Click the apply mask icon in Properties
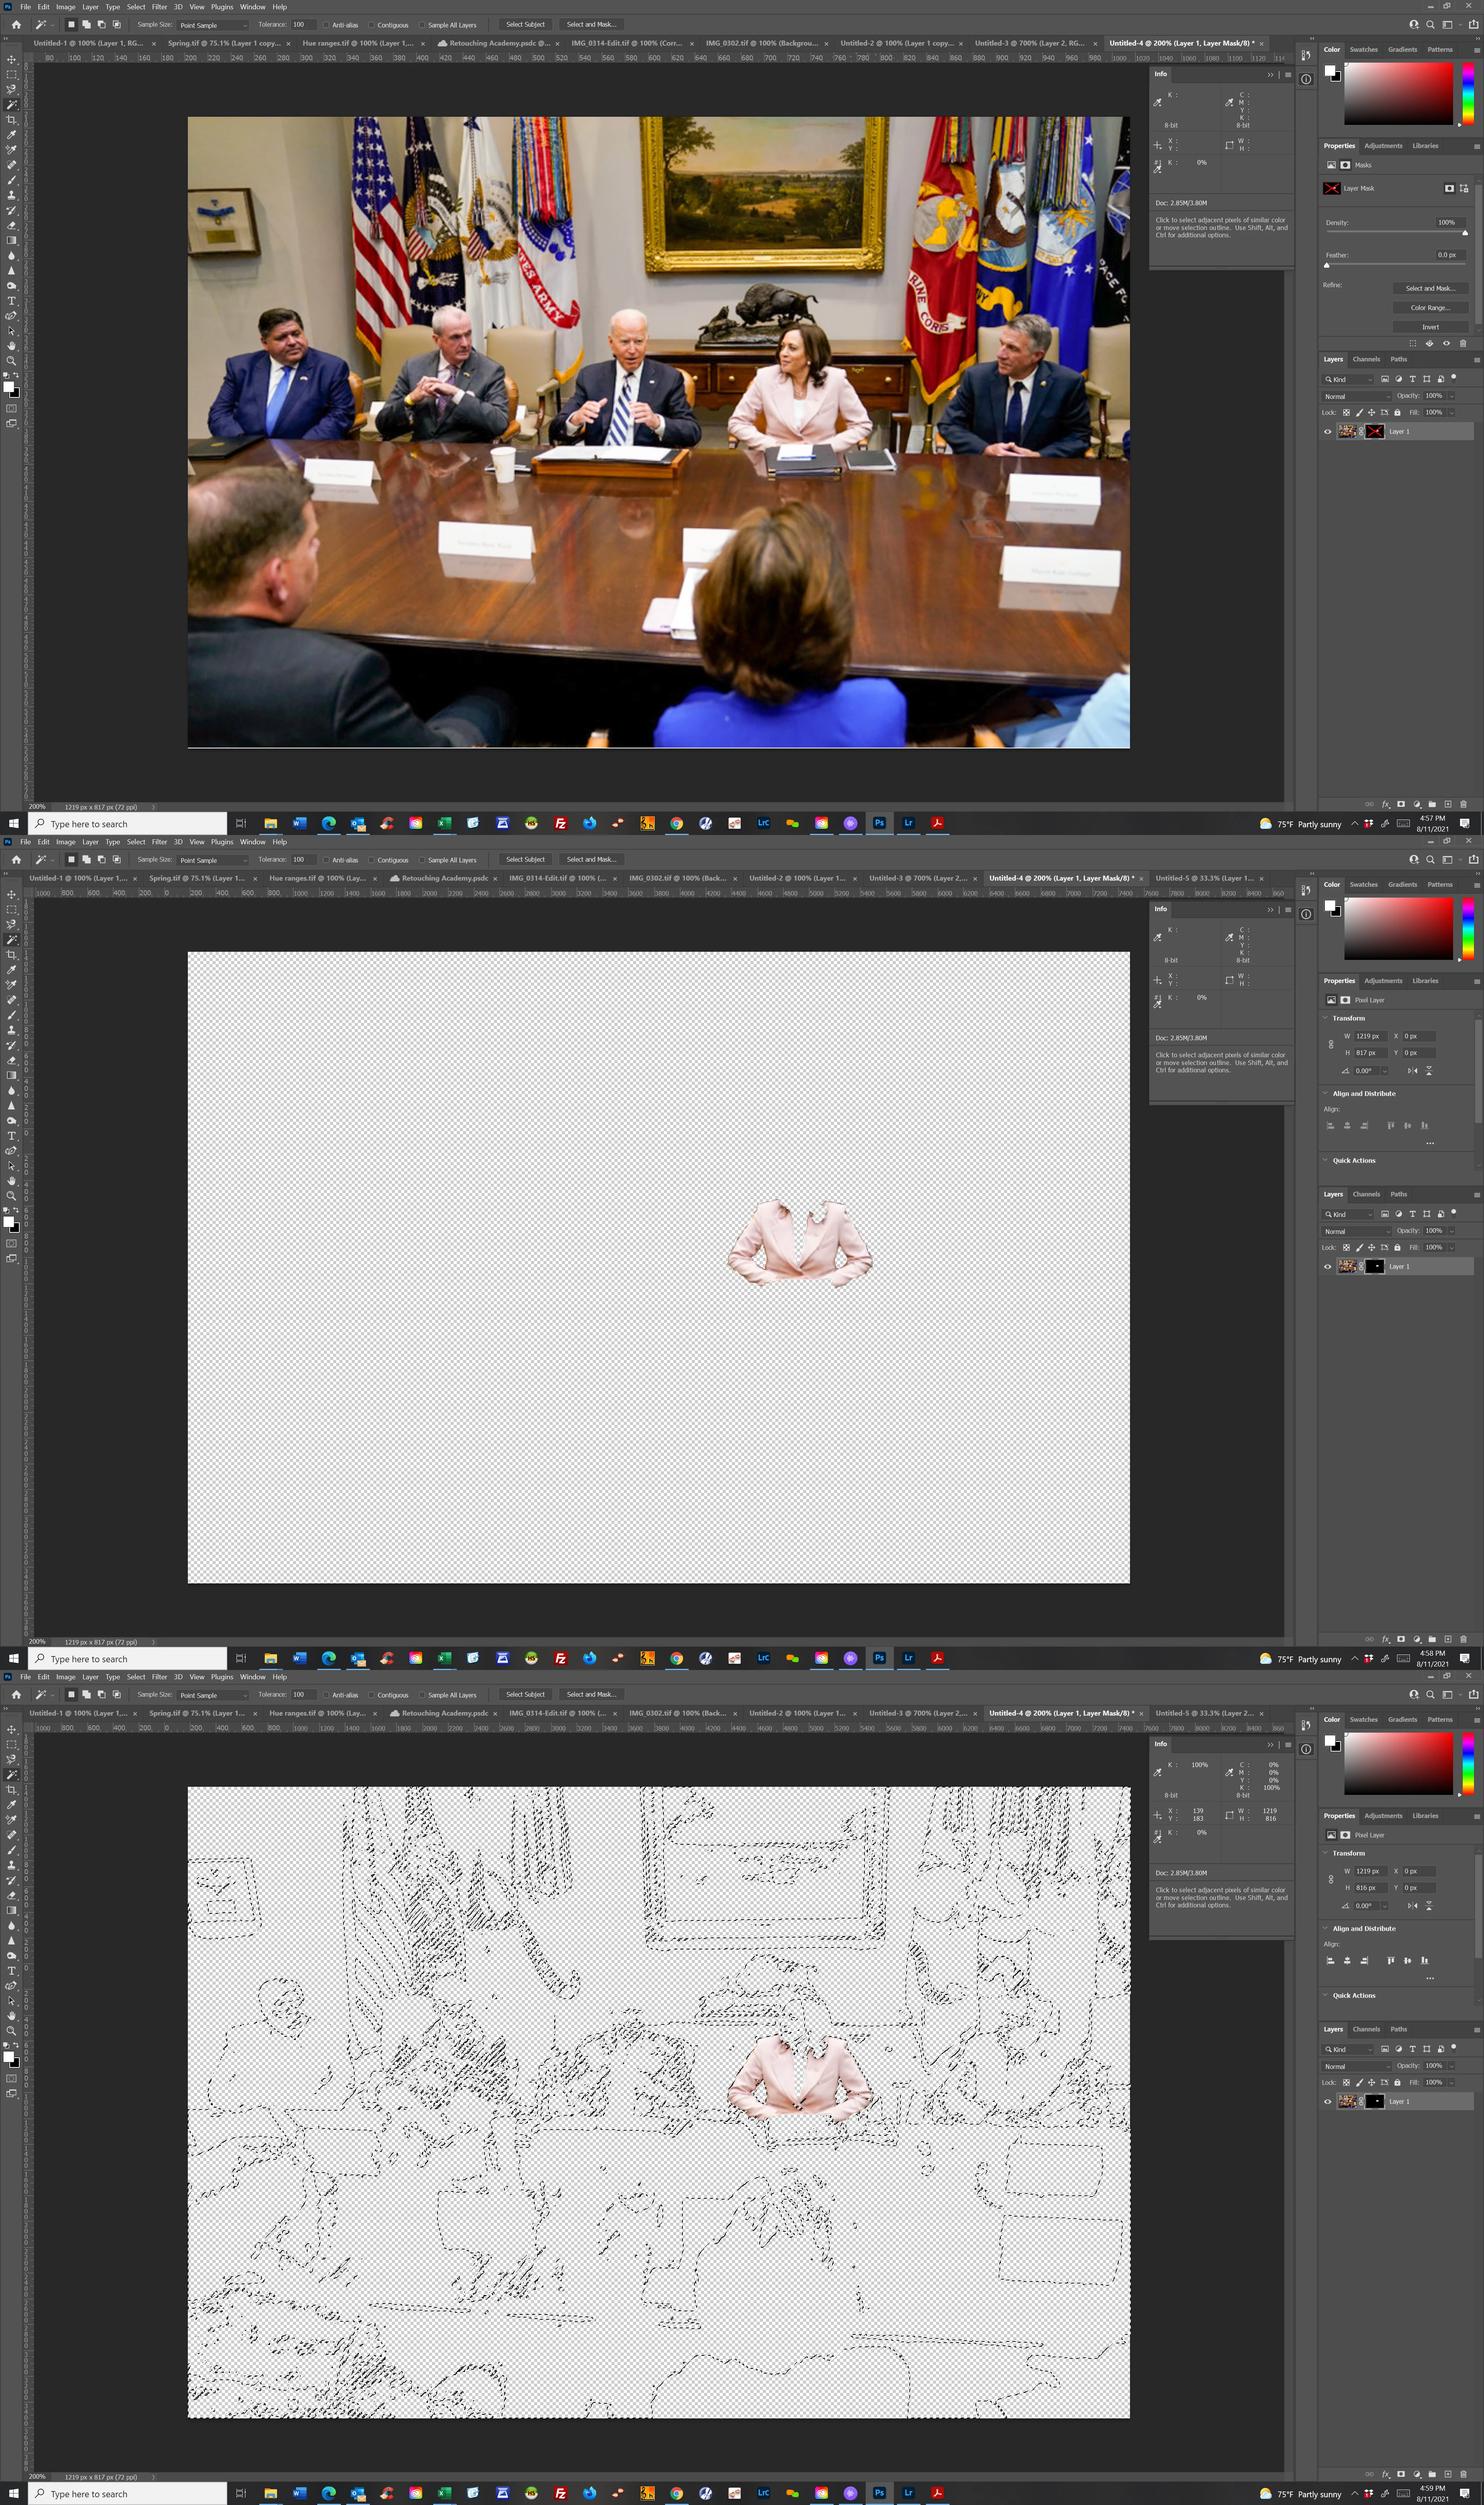 tap(1430, 343)
